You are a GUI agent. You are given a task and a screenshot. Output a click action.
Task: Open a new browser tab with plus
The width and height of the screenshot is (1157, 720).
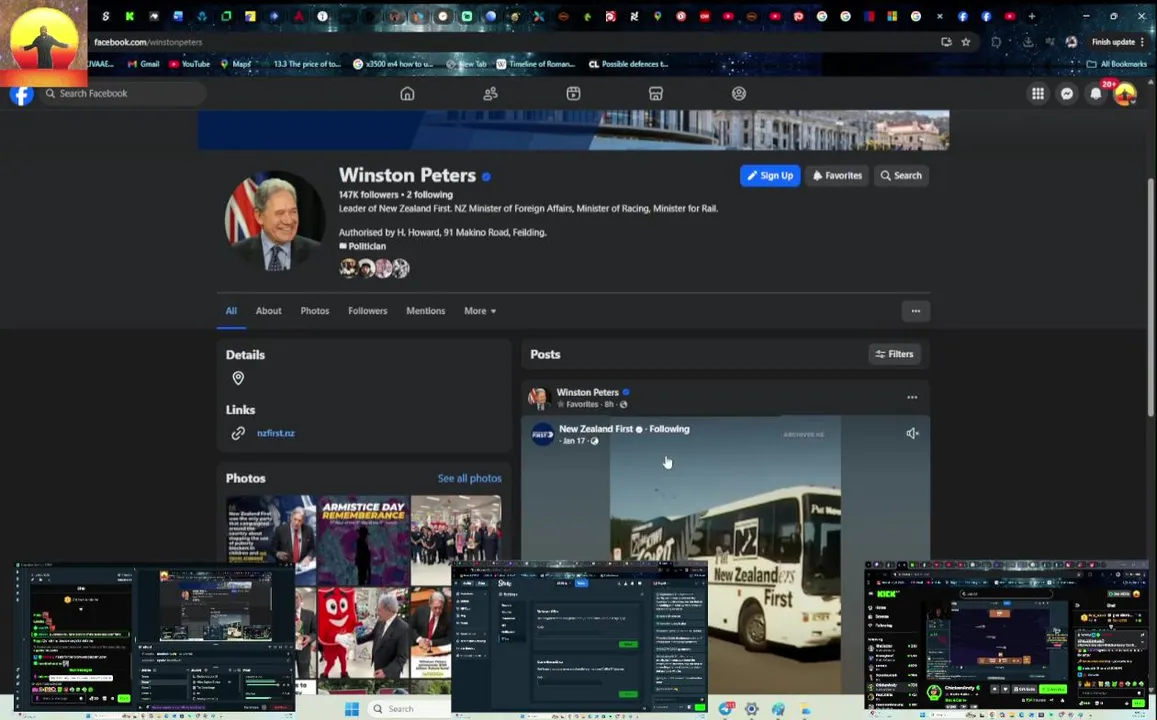coord(1032,16)
